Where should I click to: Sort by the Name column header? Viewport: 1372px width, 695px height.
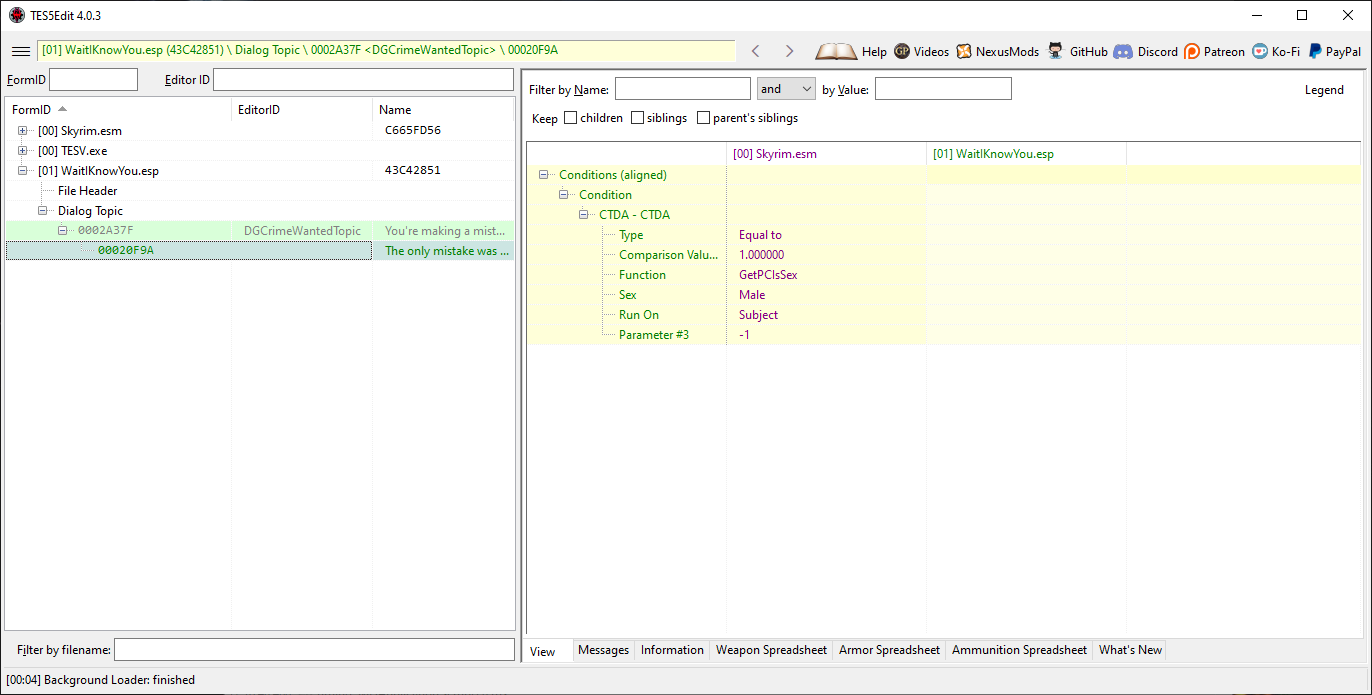443,110
